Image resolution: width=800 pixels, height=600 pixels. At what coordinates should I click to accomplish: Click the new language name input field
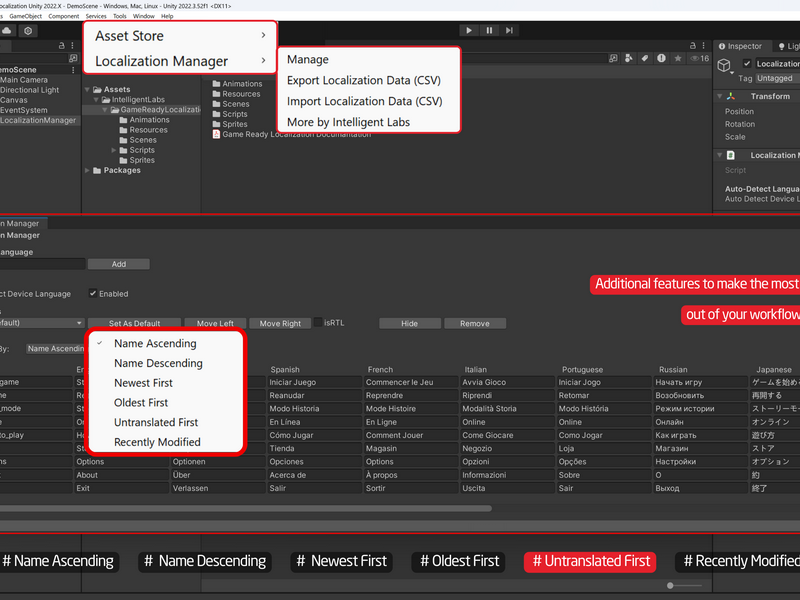[42, 264]
